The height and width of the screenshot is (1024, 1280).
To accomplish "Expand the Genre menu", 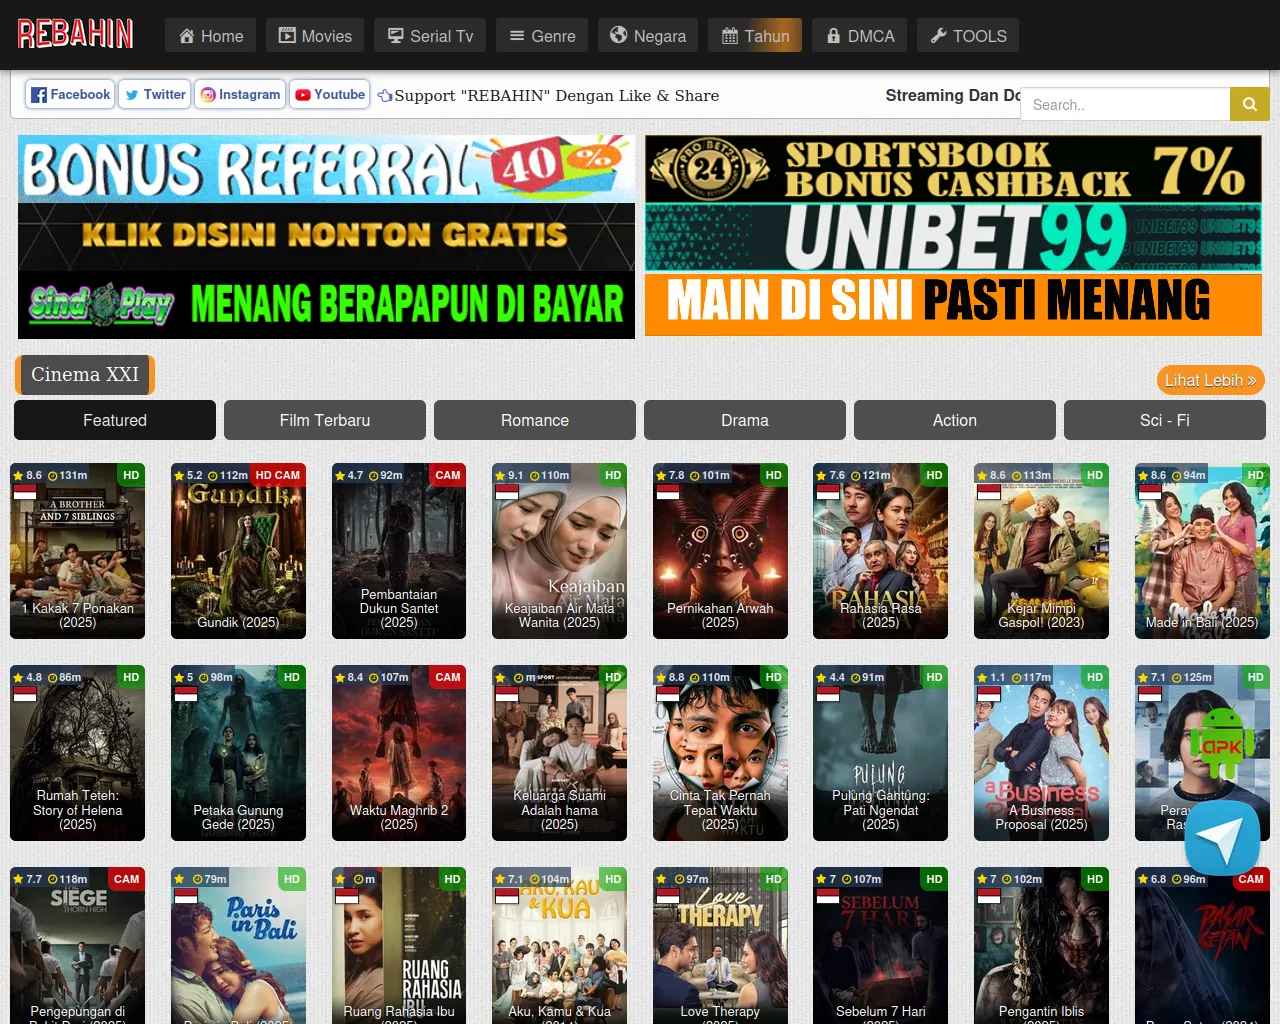I will [x=542, y=36].
